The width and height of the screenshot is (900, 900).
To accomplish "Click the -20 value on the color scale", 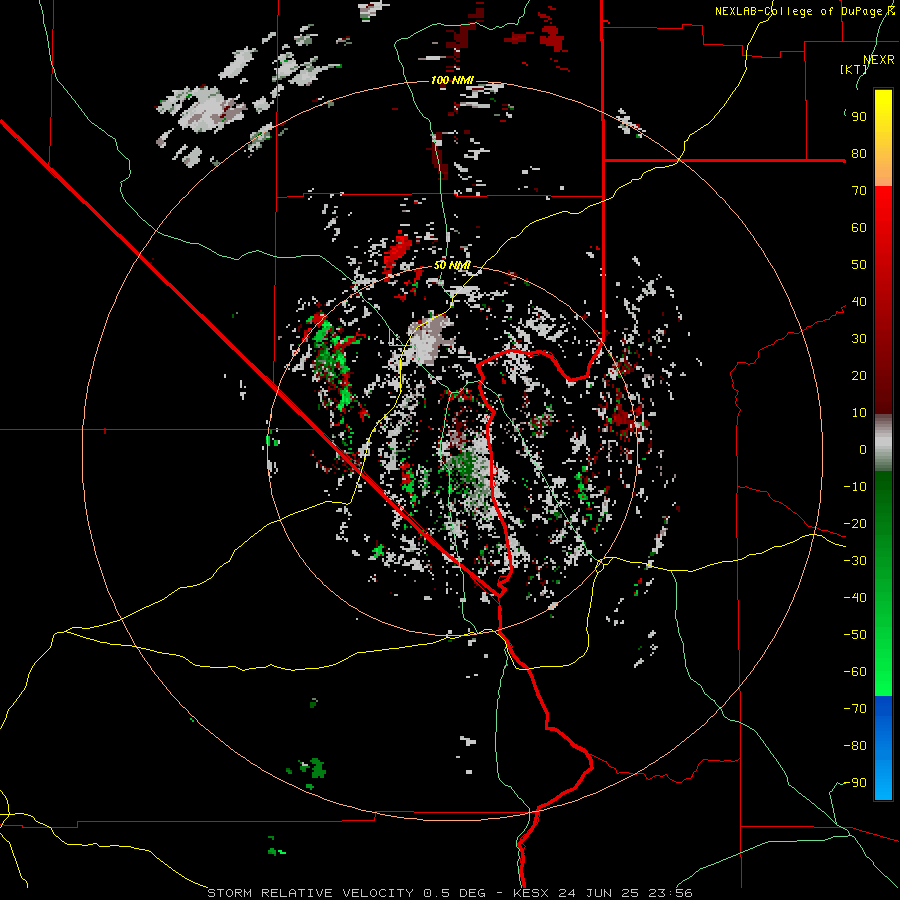I will click(x=855, y=523).
